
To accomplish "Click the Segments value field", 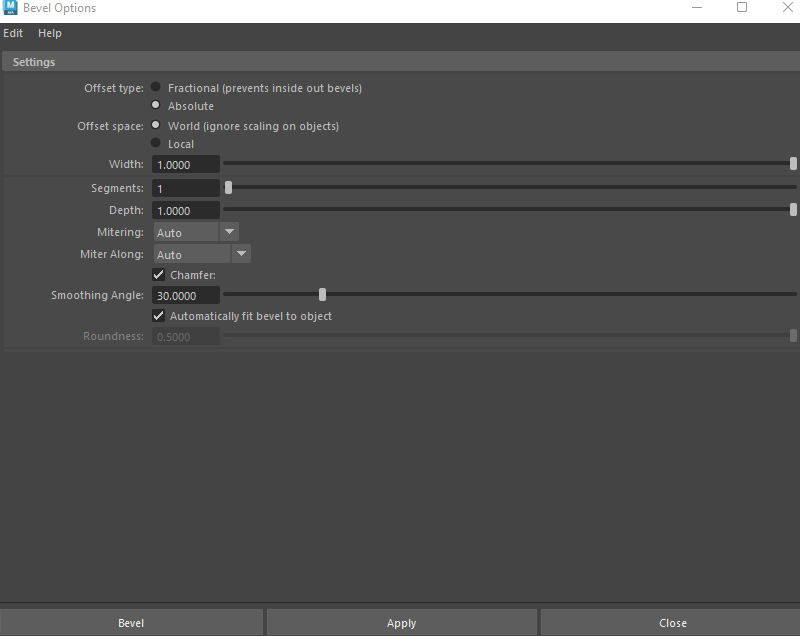I will click(186, 188).
